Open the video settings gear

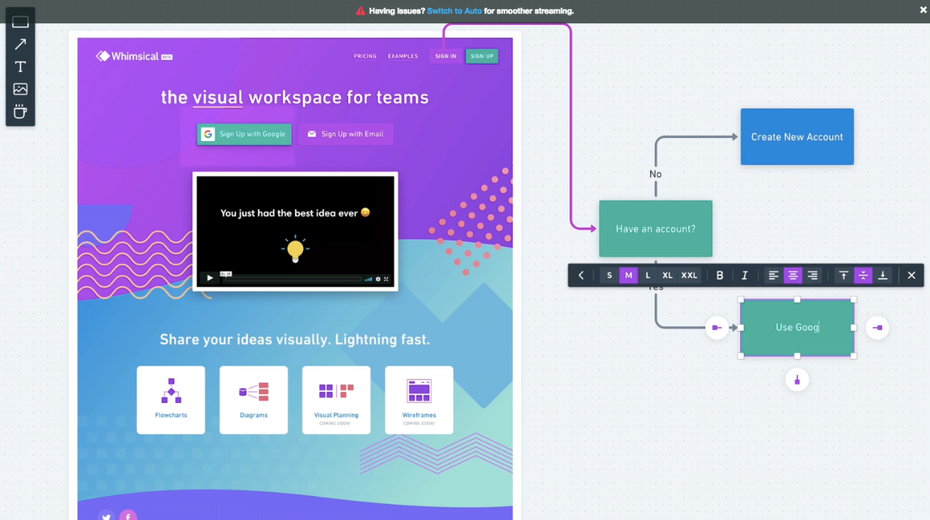378,279
